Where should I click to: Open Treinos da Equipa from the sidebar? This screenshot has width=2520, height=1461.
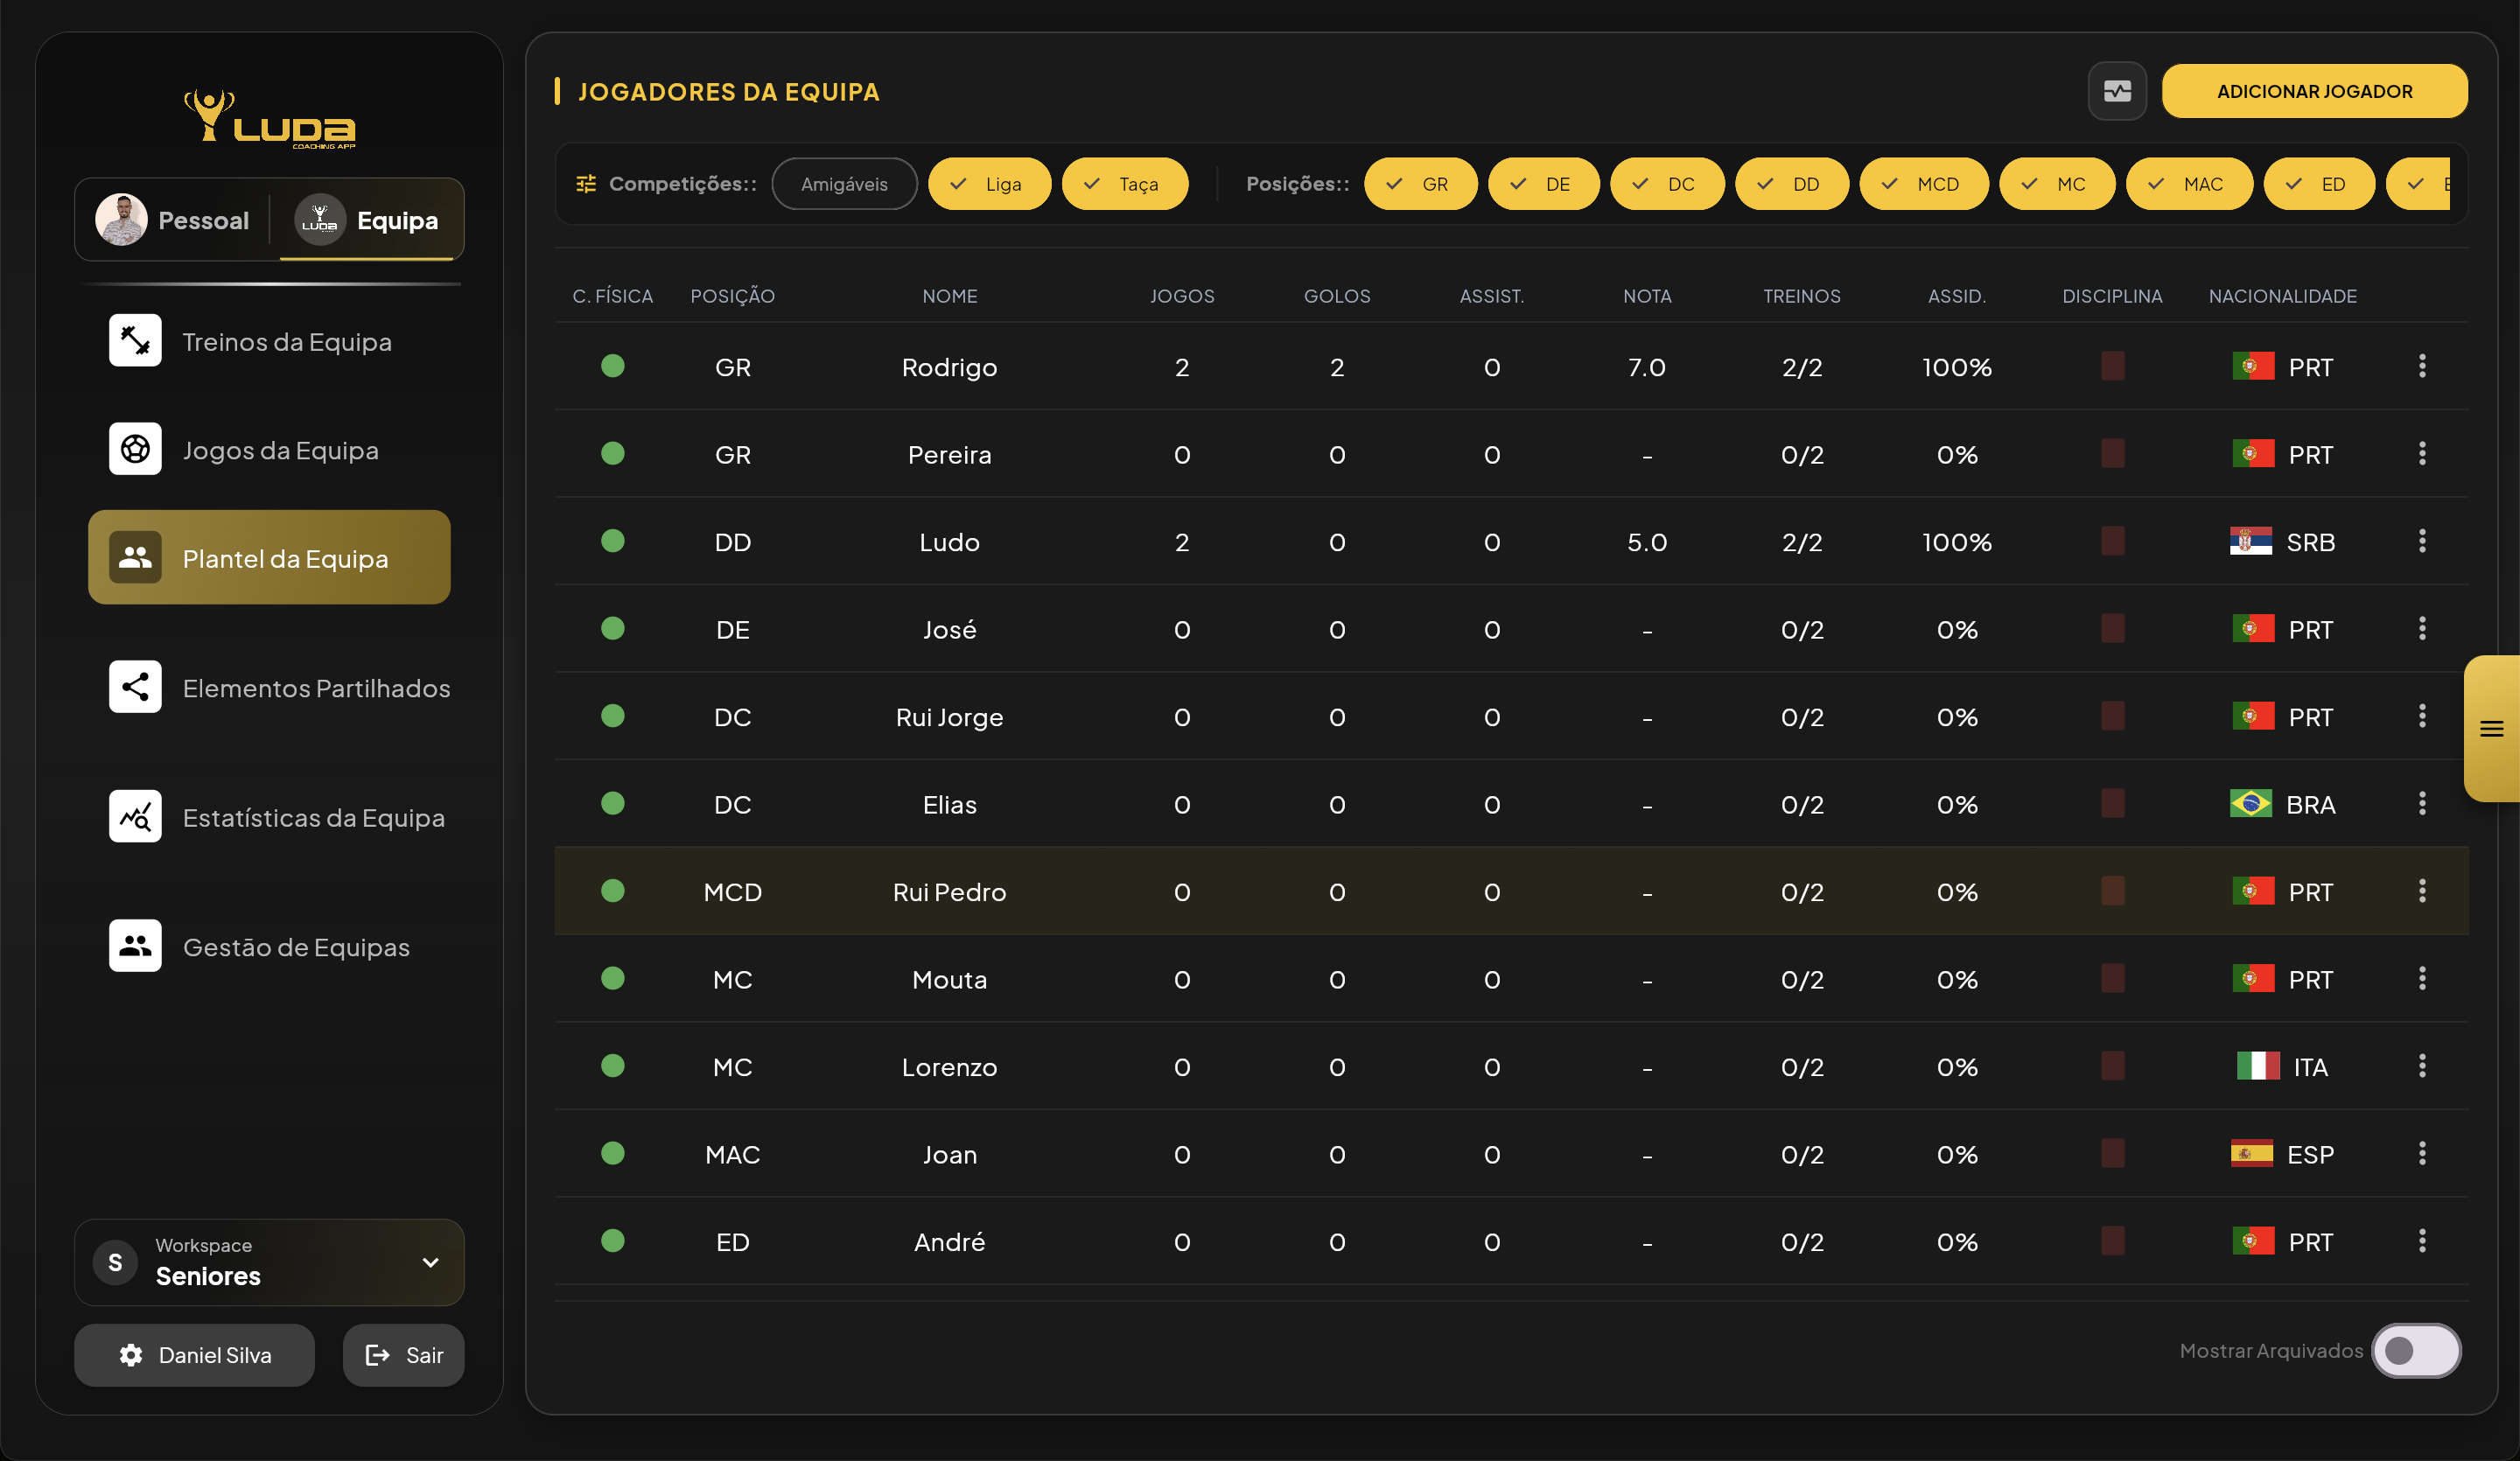[x=287, y=341]
